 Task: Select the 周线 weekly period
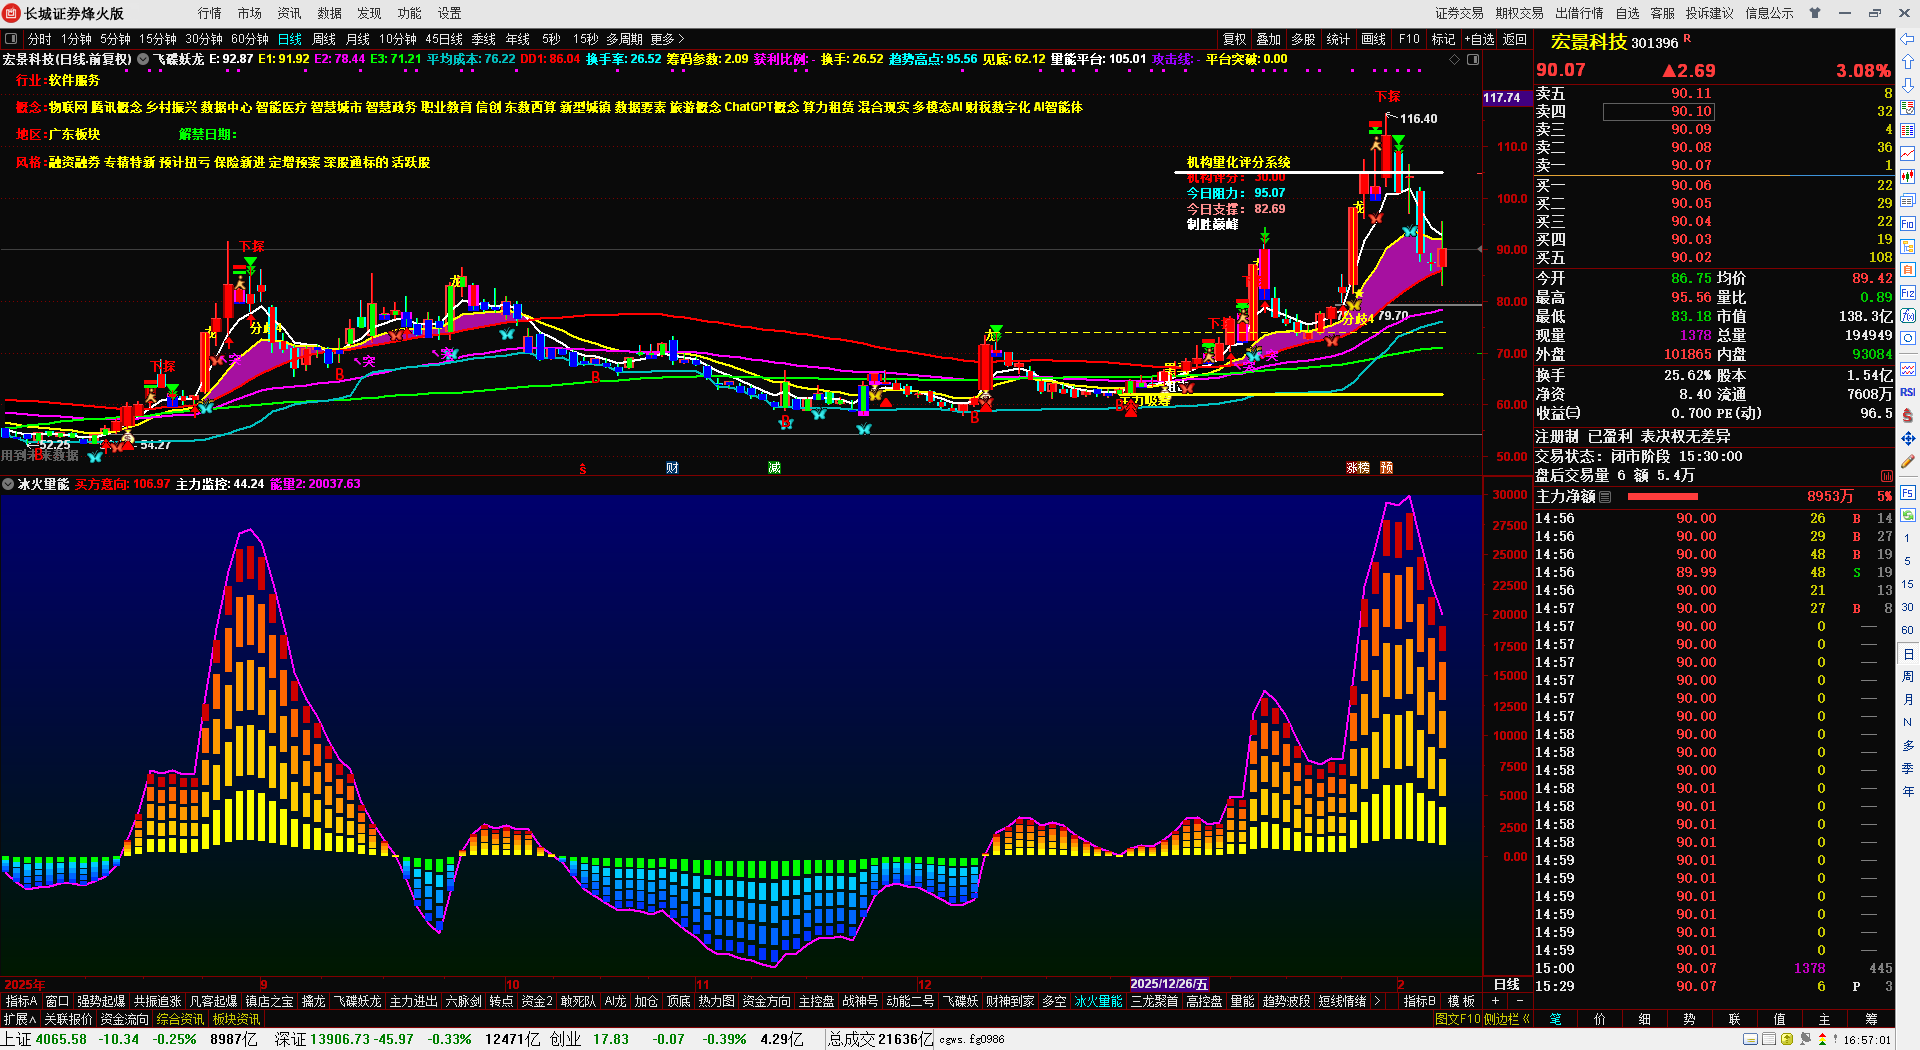point(324,39)
